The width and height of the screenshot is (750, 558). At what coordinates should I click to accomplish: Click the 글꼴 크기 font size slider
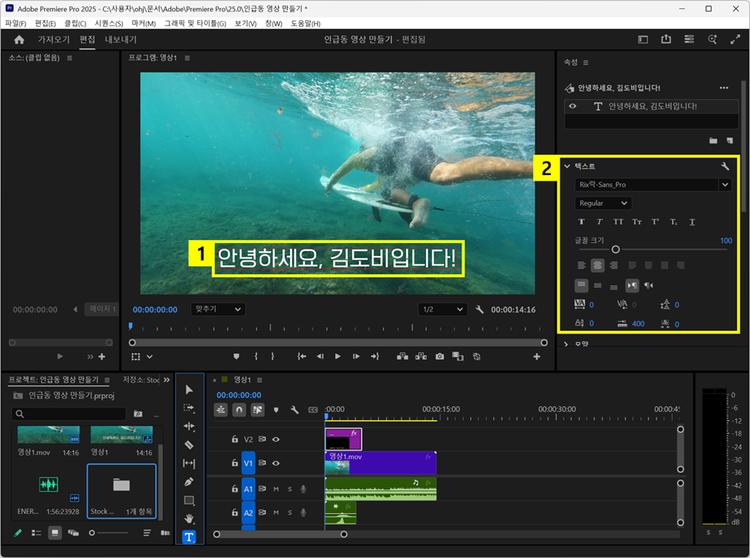tap(616, 249)
